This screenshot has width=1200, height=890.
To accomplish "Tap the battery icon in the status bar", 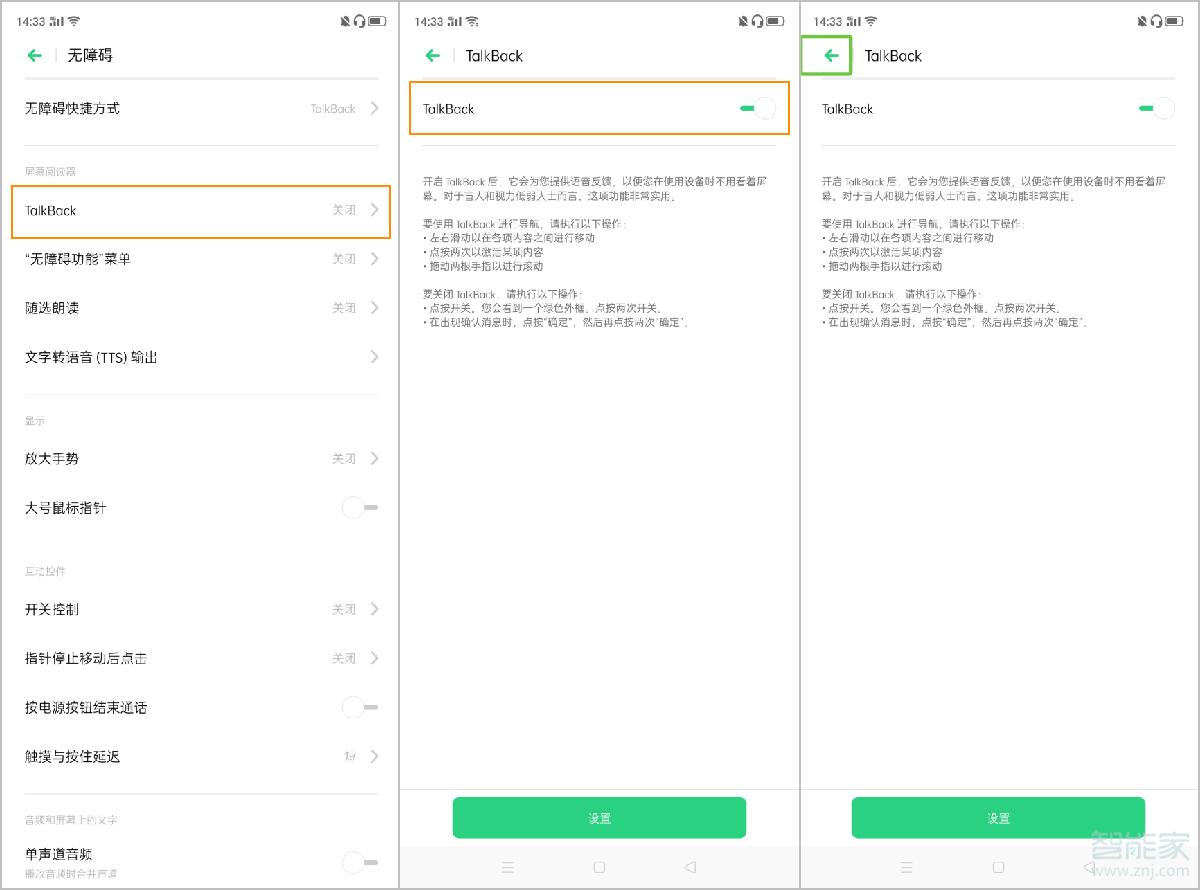I will pyautogui.click(x=379, y=19).
